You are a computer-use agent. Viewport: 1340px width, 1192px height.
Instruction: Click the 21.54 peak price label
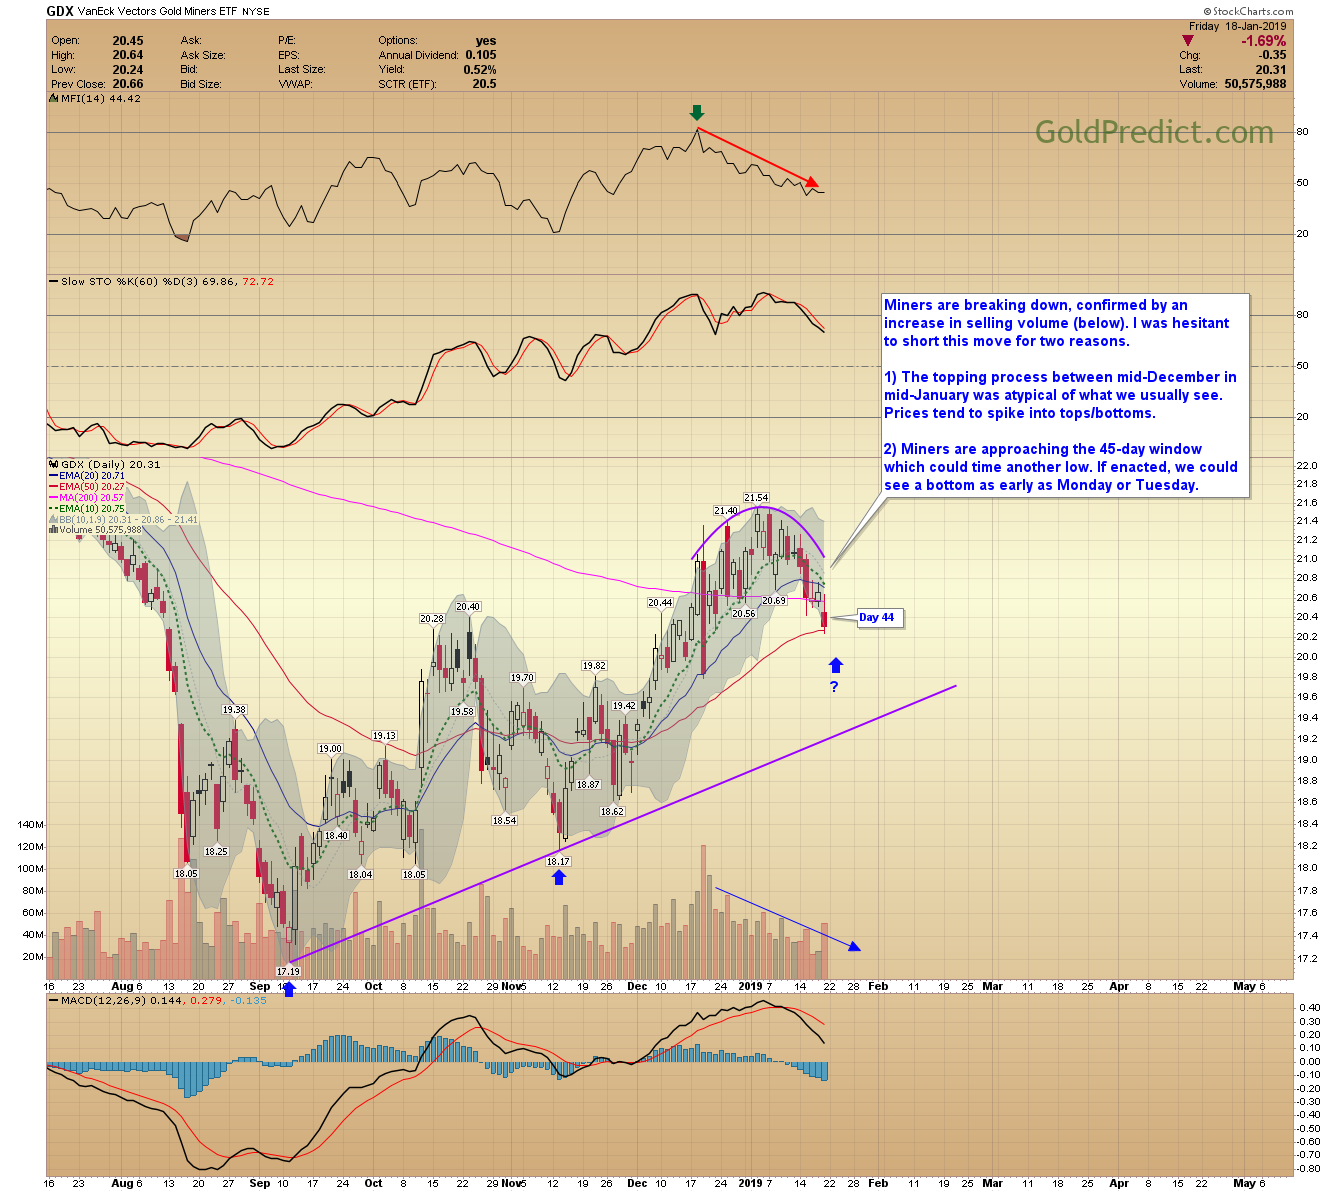click(756, 497)
